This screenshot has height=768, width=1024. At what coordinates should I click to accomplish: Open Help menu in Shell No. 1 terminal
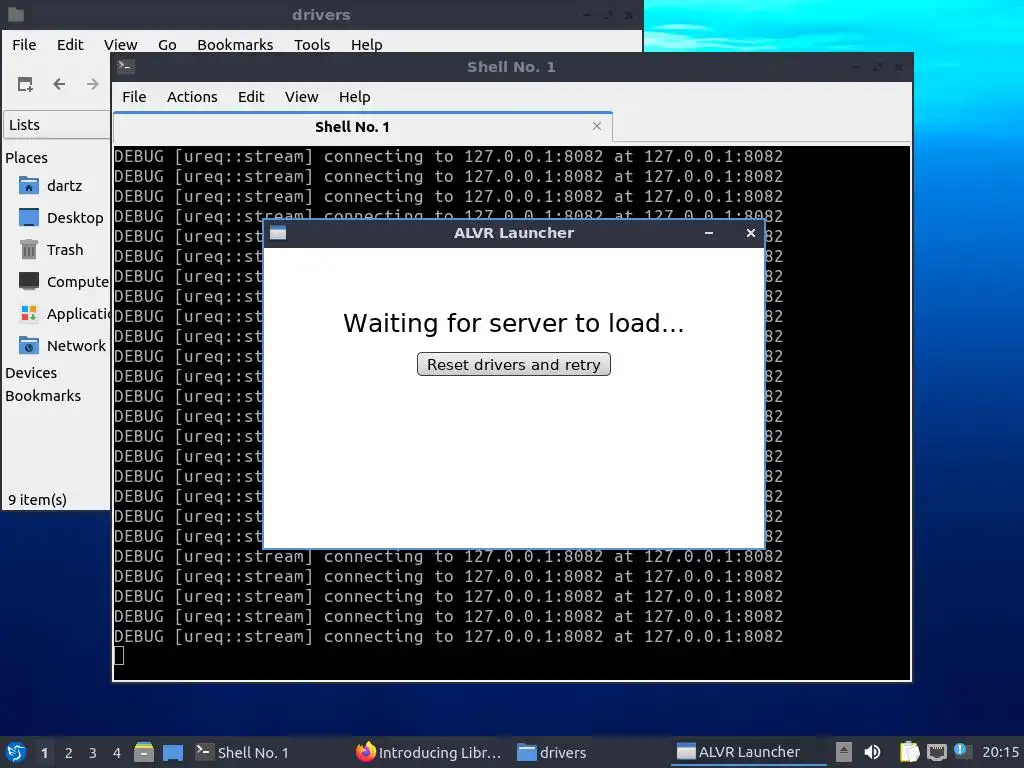tap(355, 97)
